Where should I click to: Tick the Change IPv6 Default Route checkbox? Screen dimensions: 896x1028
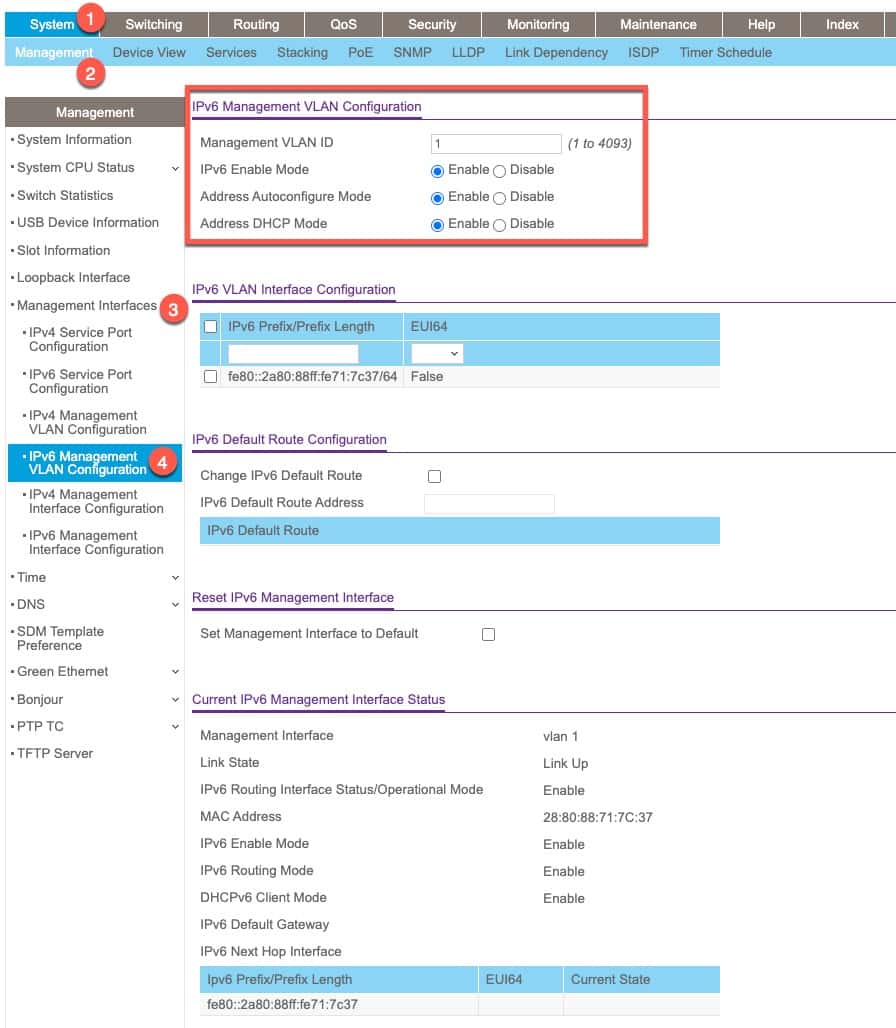coord(435,476)
